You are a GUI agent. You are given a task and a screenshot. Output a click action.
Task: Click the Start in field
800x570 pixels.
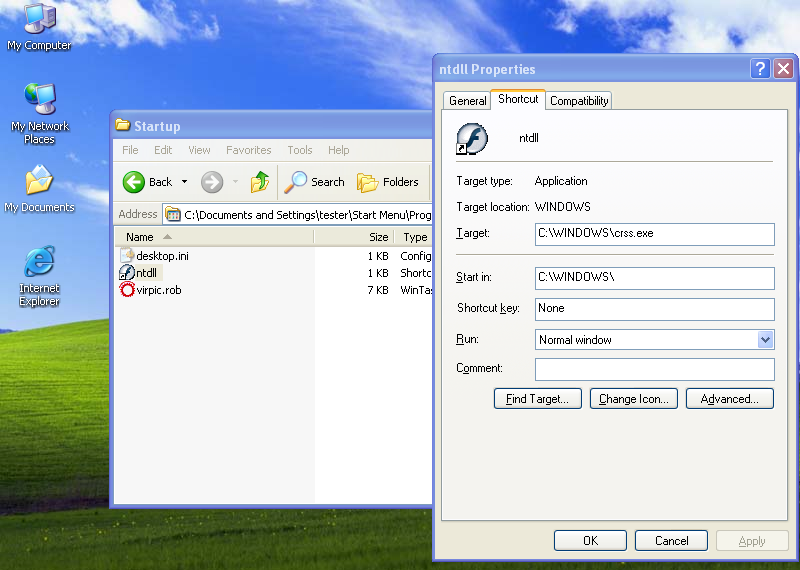click(655, 278)
